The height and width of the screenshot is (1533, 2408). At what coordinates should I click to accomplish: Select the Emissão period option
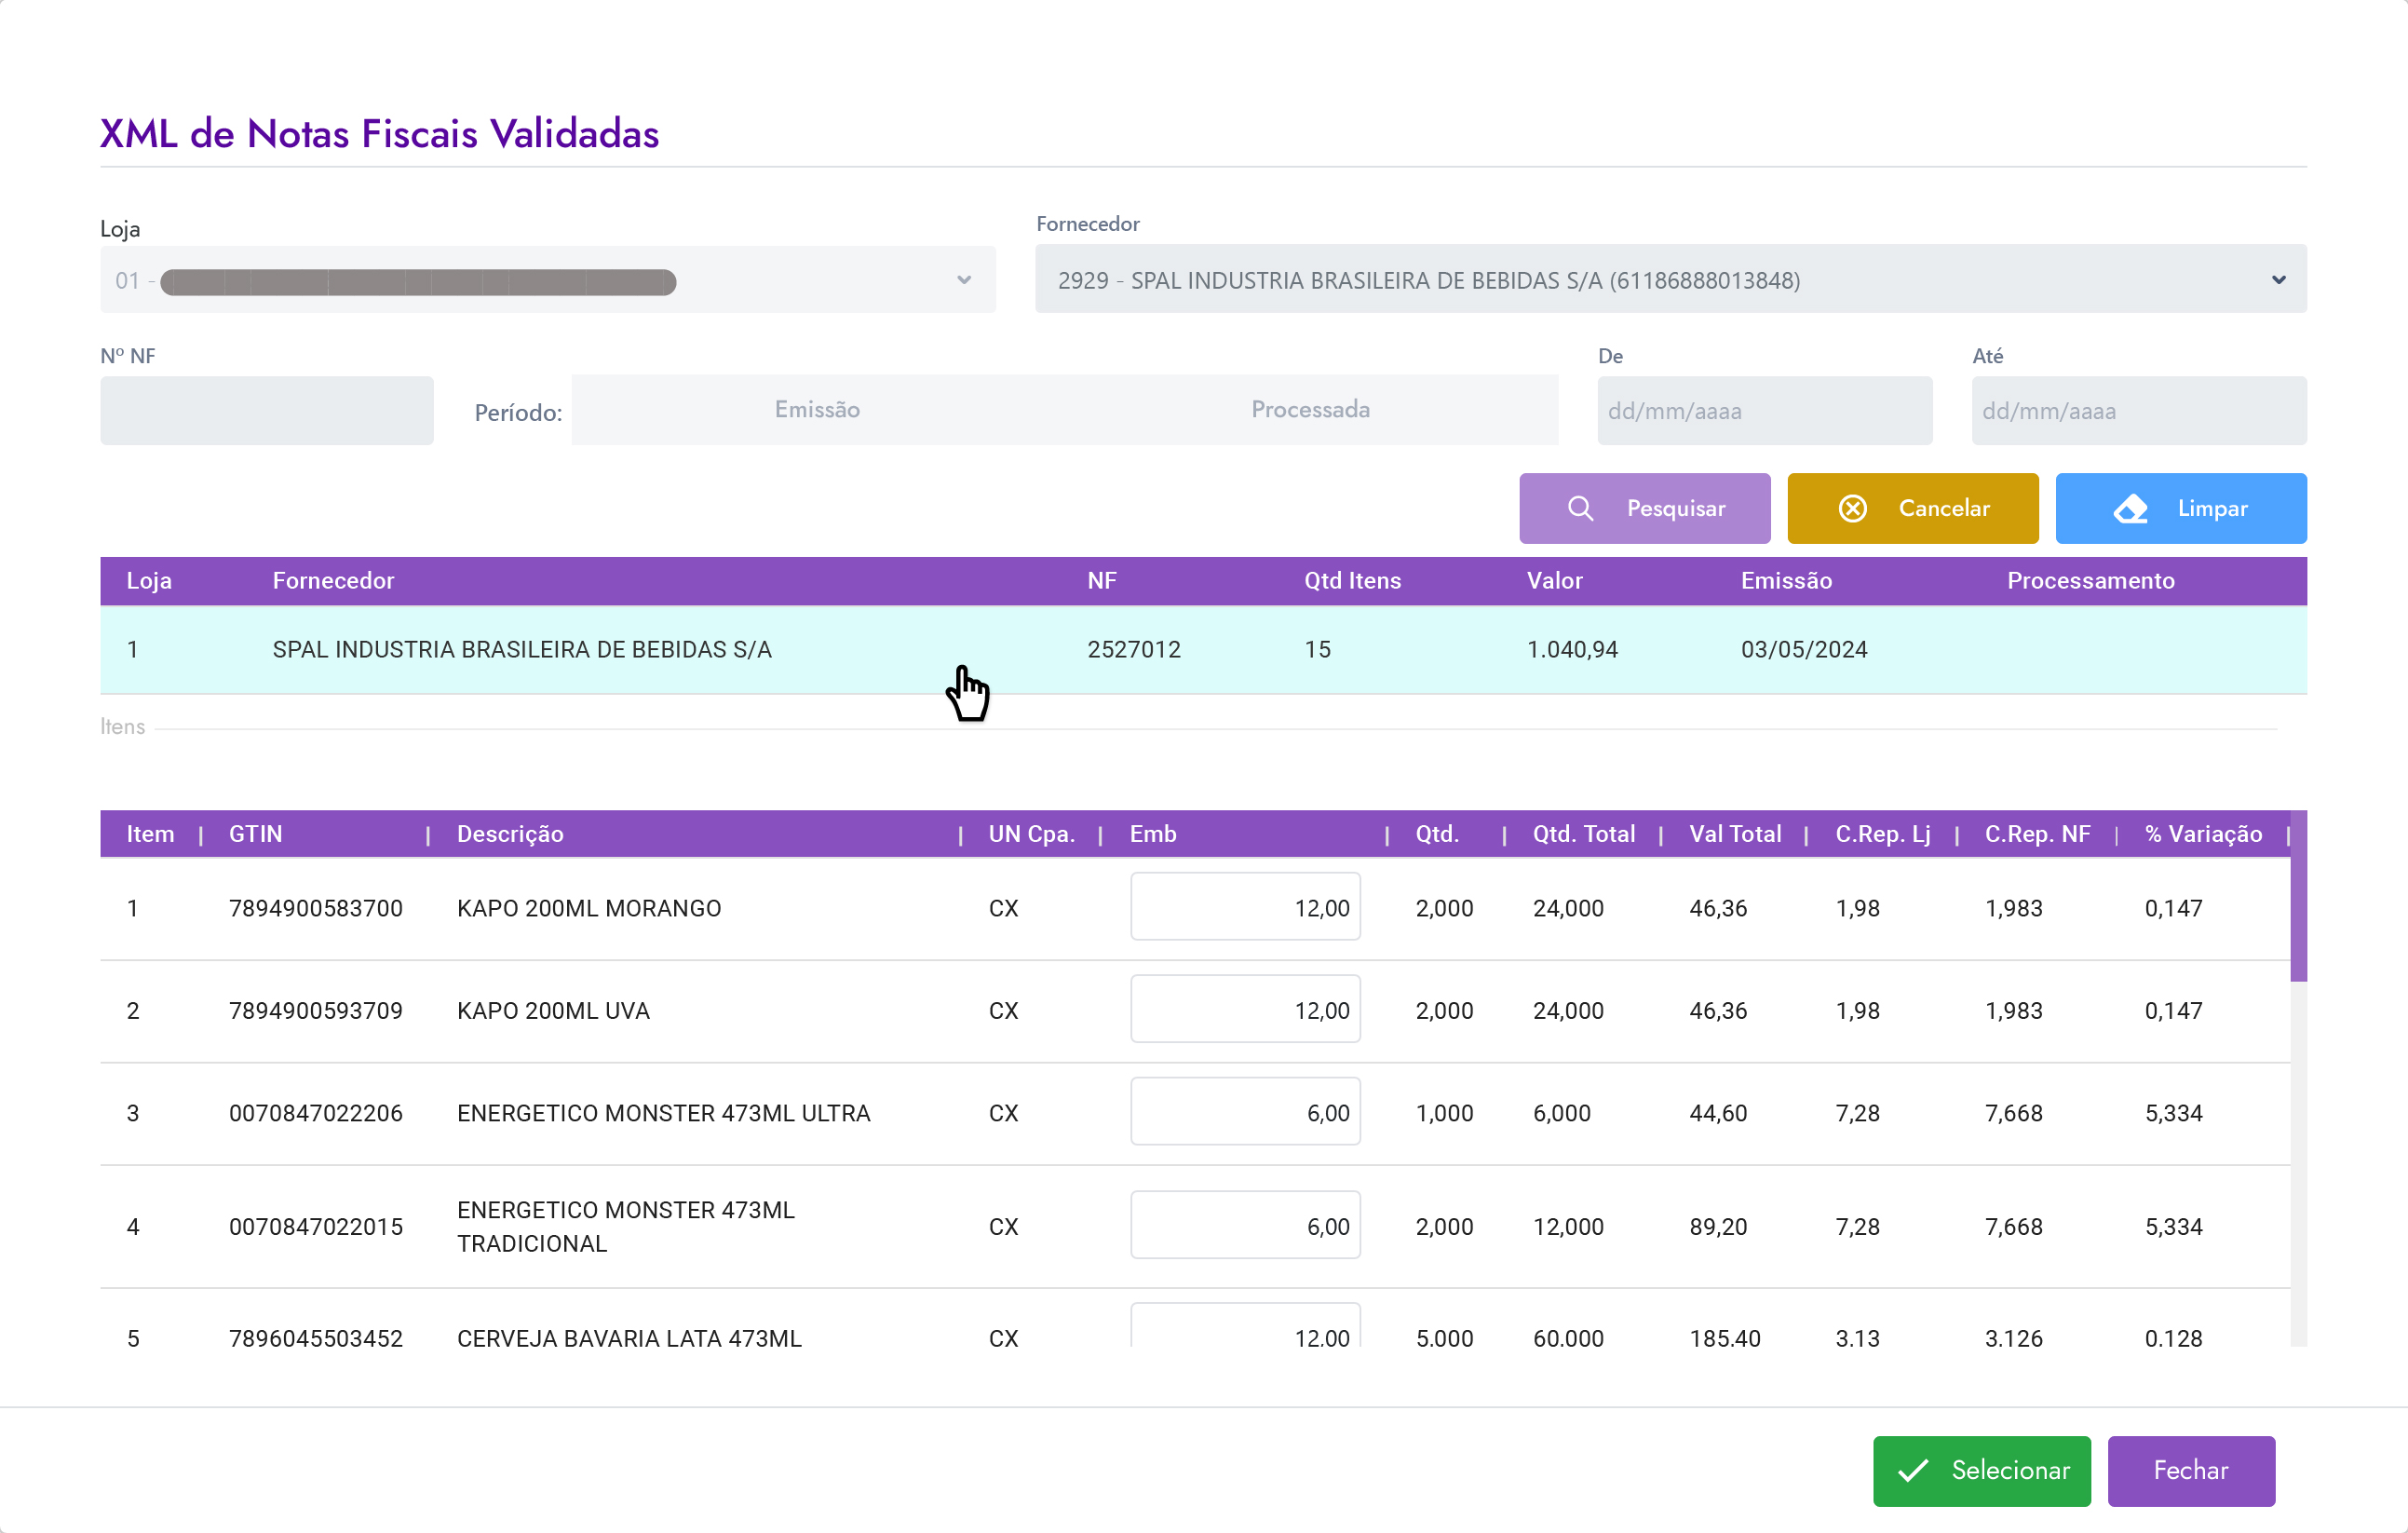pyautogui.click(x=817, y=410)
